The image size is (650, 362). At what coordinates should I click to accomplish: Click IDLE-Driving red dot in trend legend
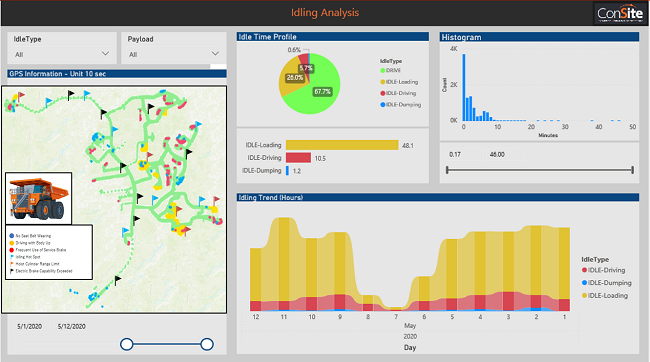point(585,270)
